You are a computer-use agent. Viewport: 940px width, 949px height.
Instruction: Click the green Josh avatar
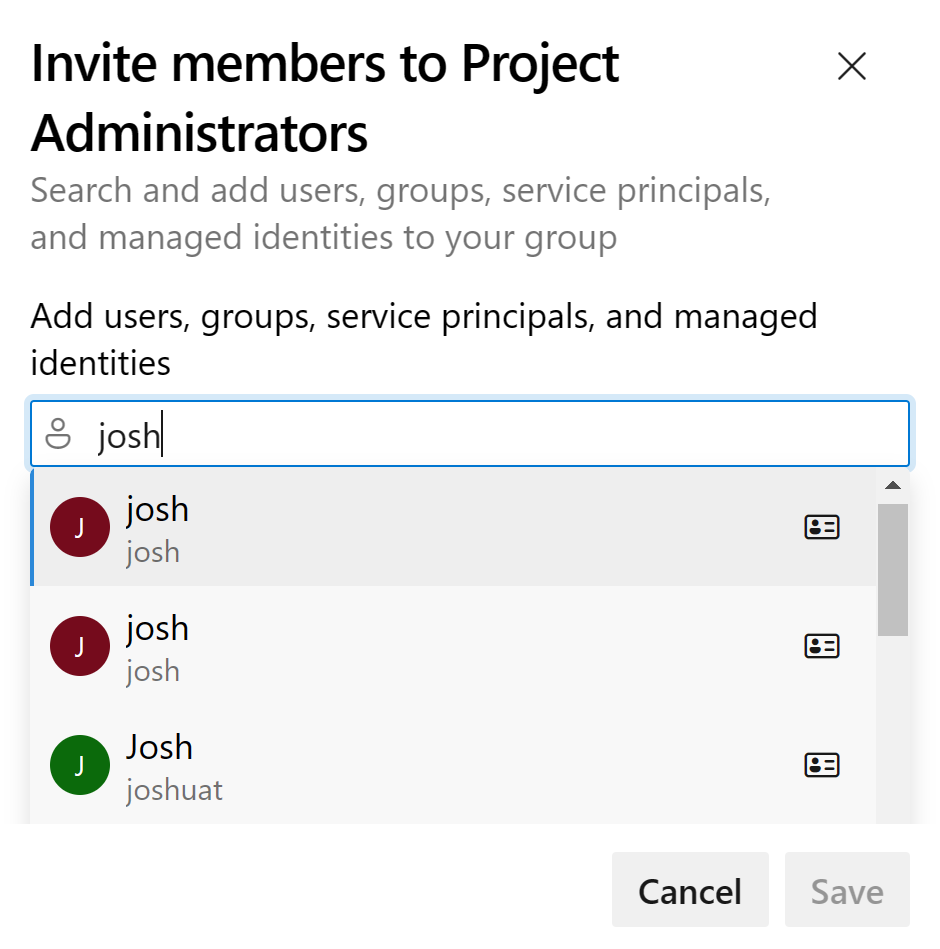coord(80,765)
